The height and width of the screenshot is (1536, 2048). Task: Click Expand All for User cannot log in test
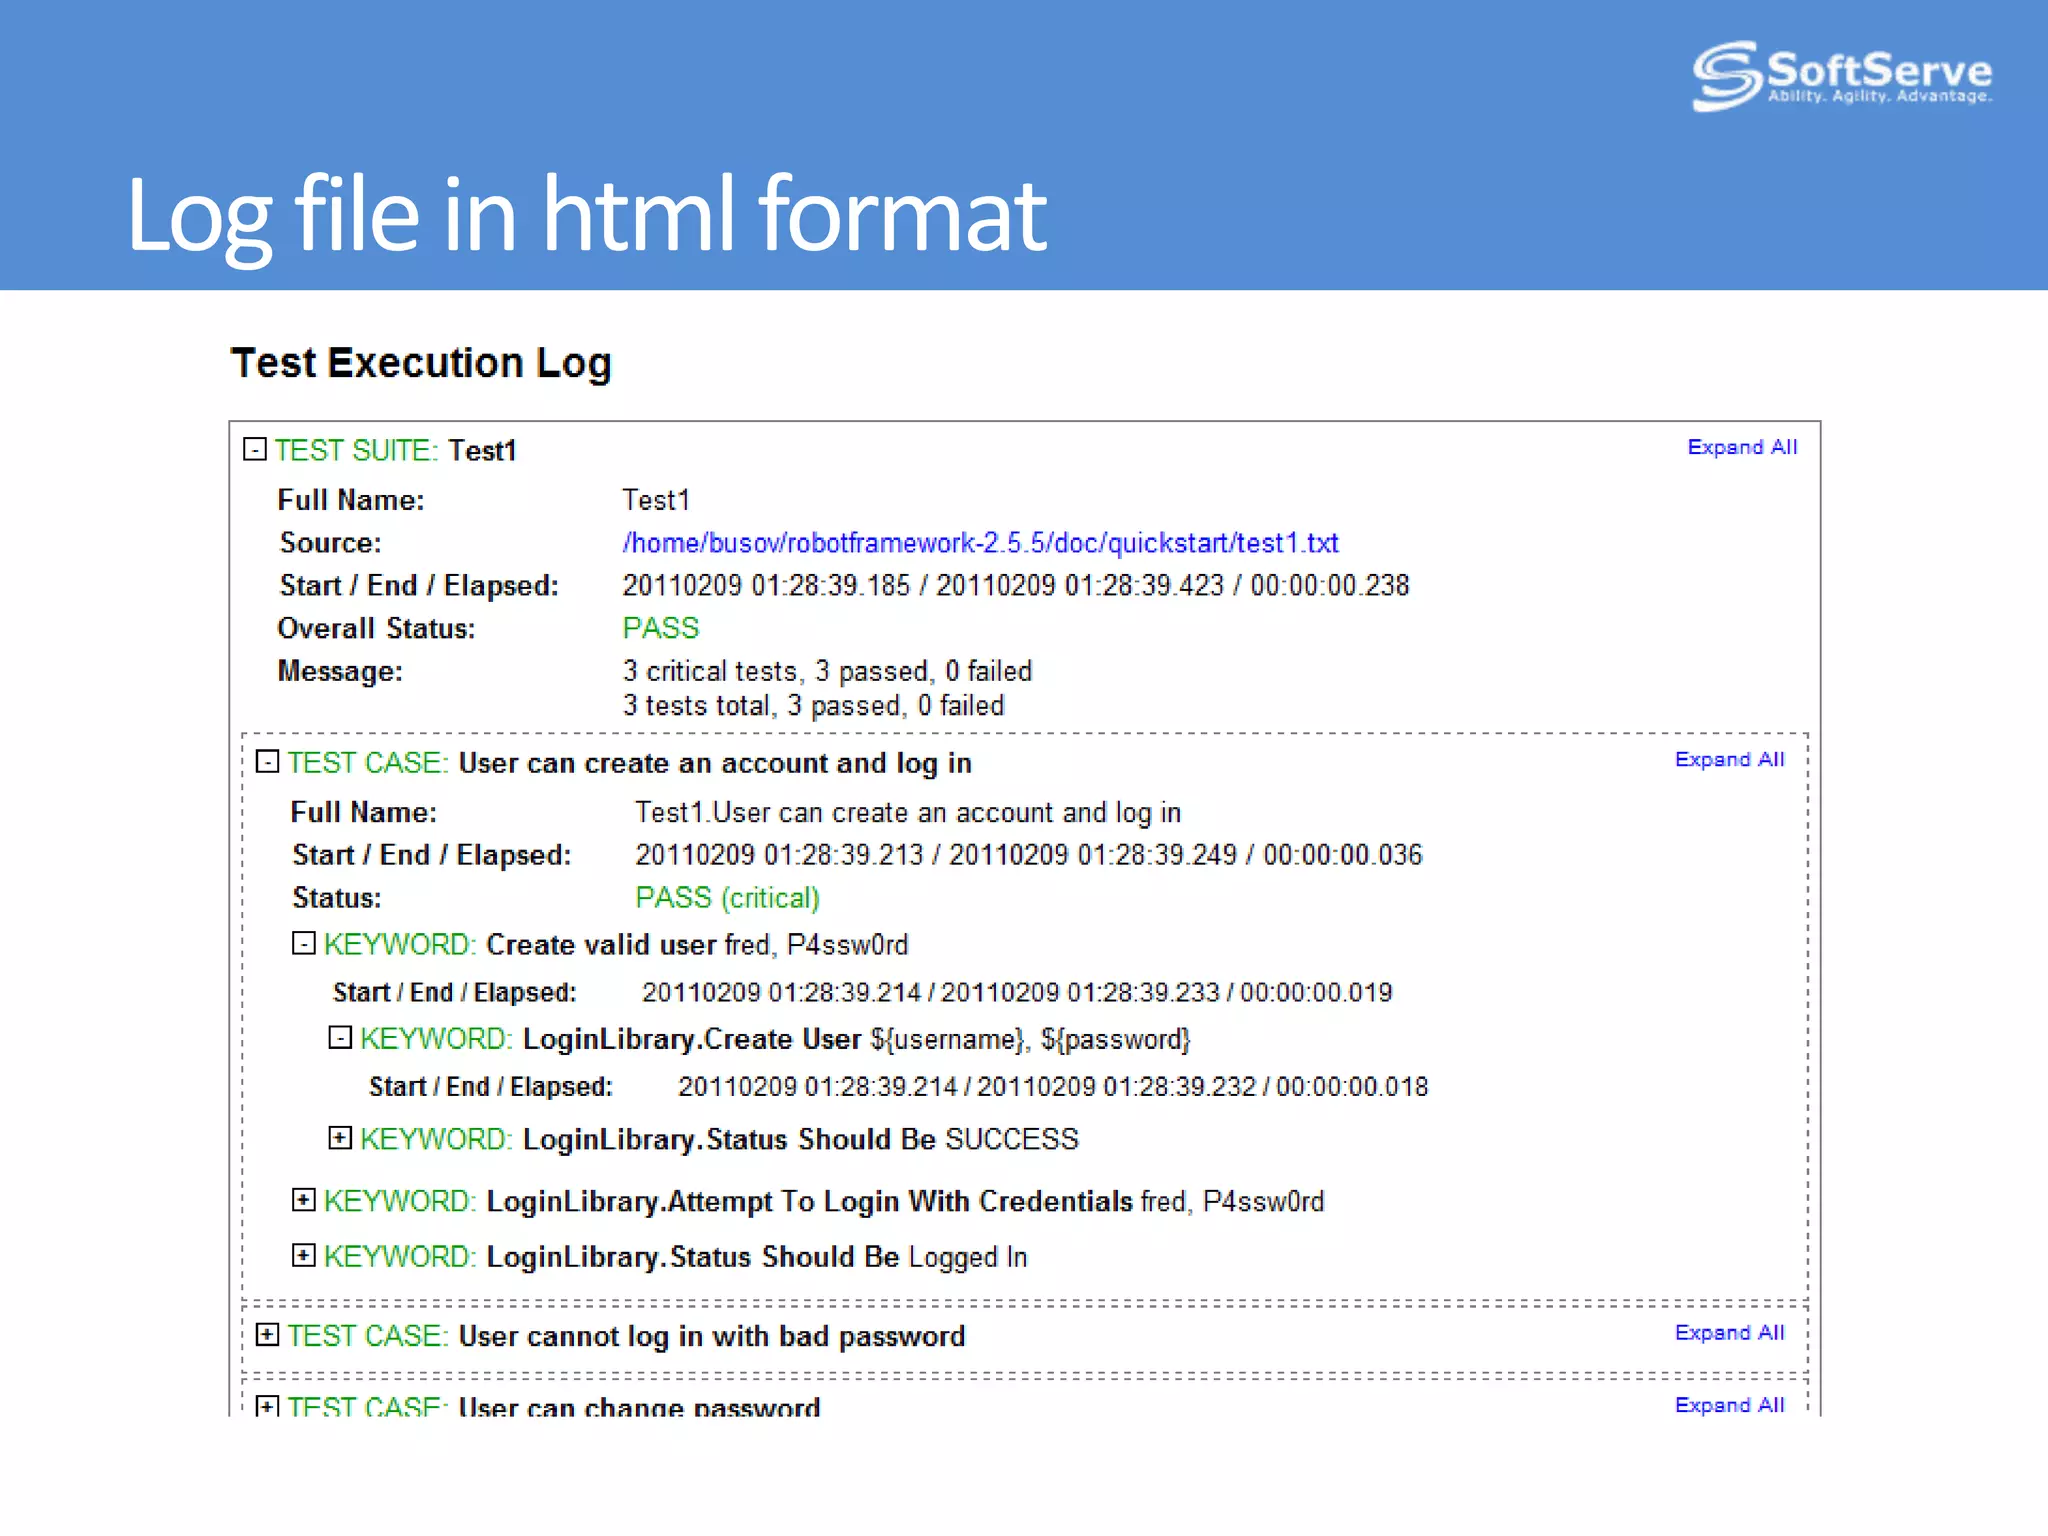(x=1729, y=1332)
